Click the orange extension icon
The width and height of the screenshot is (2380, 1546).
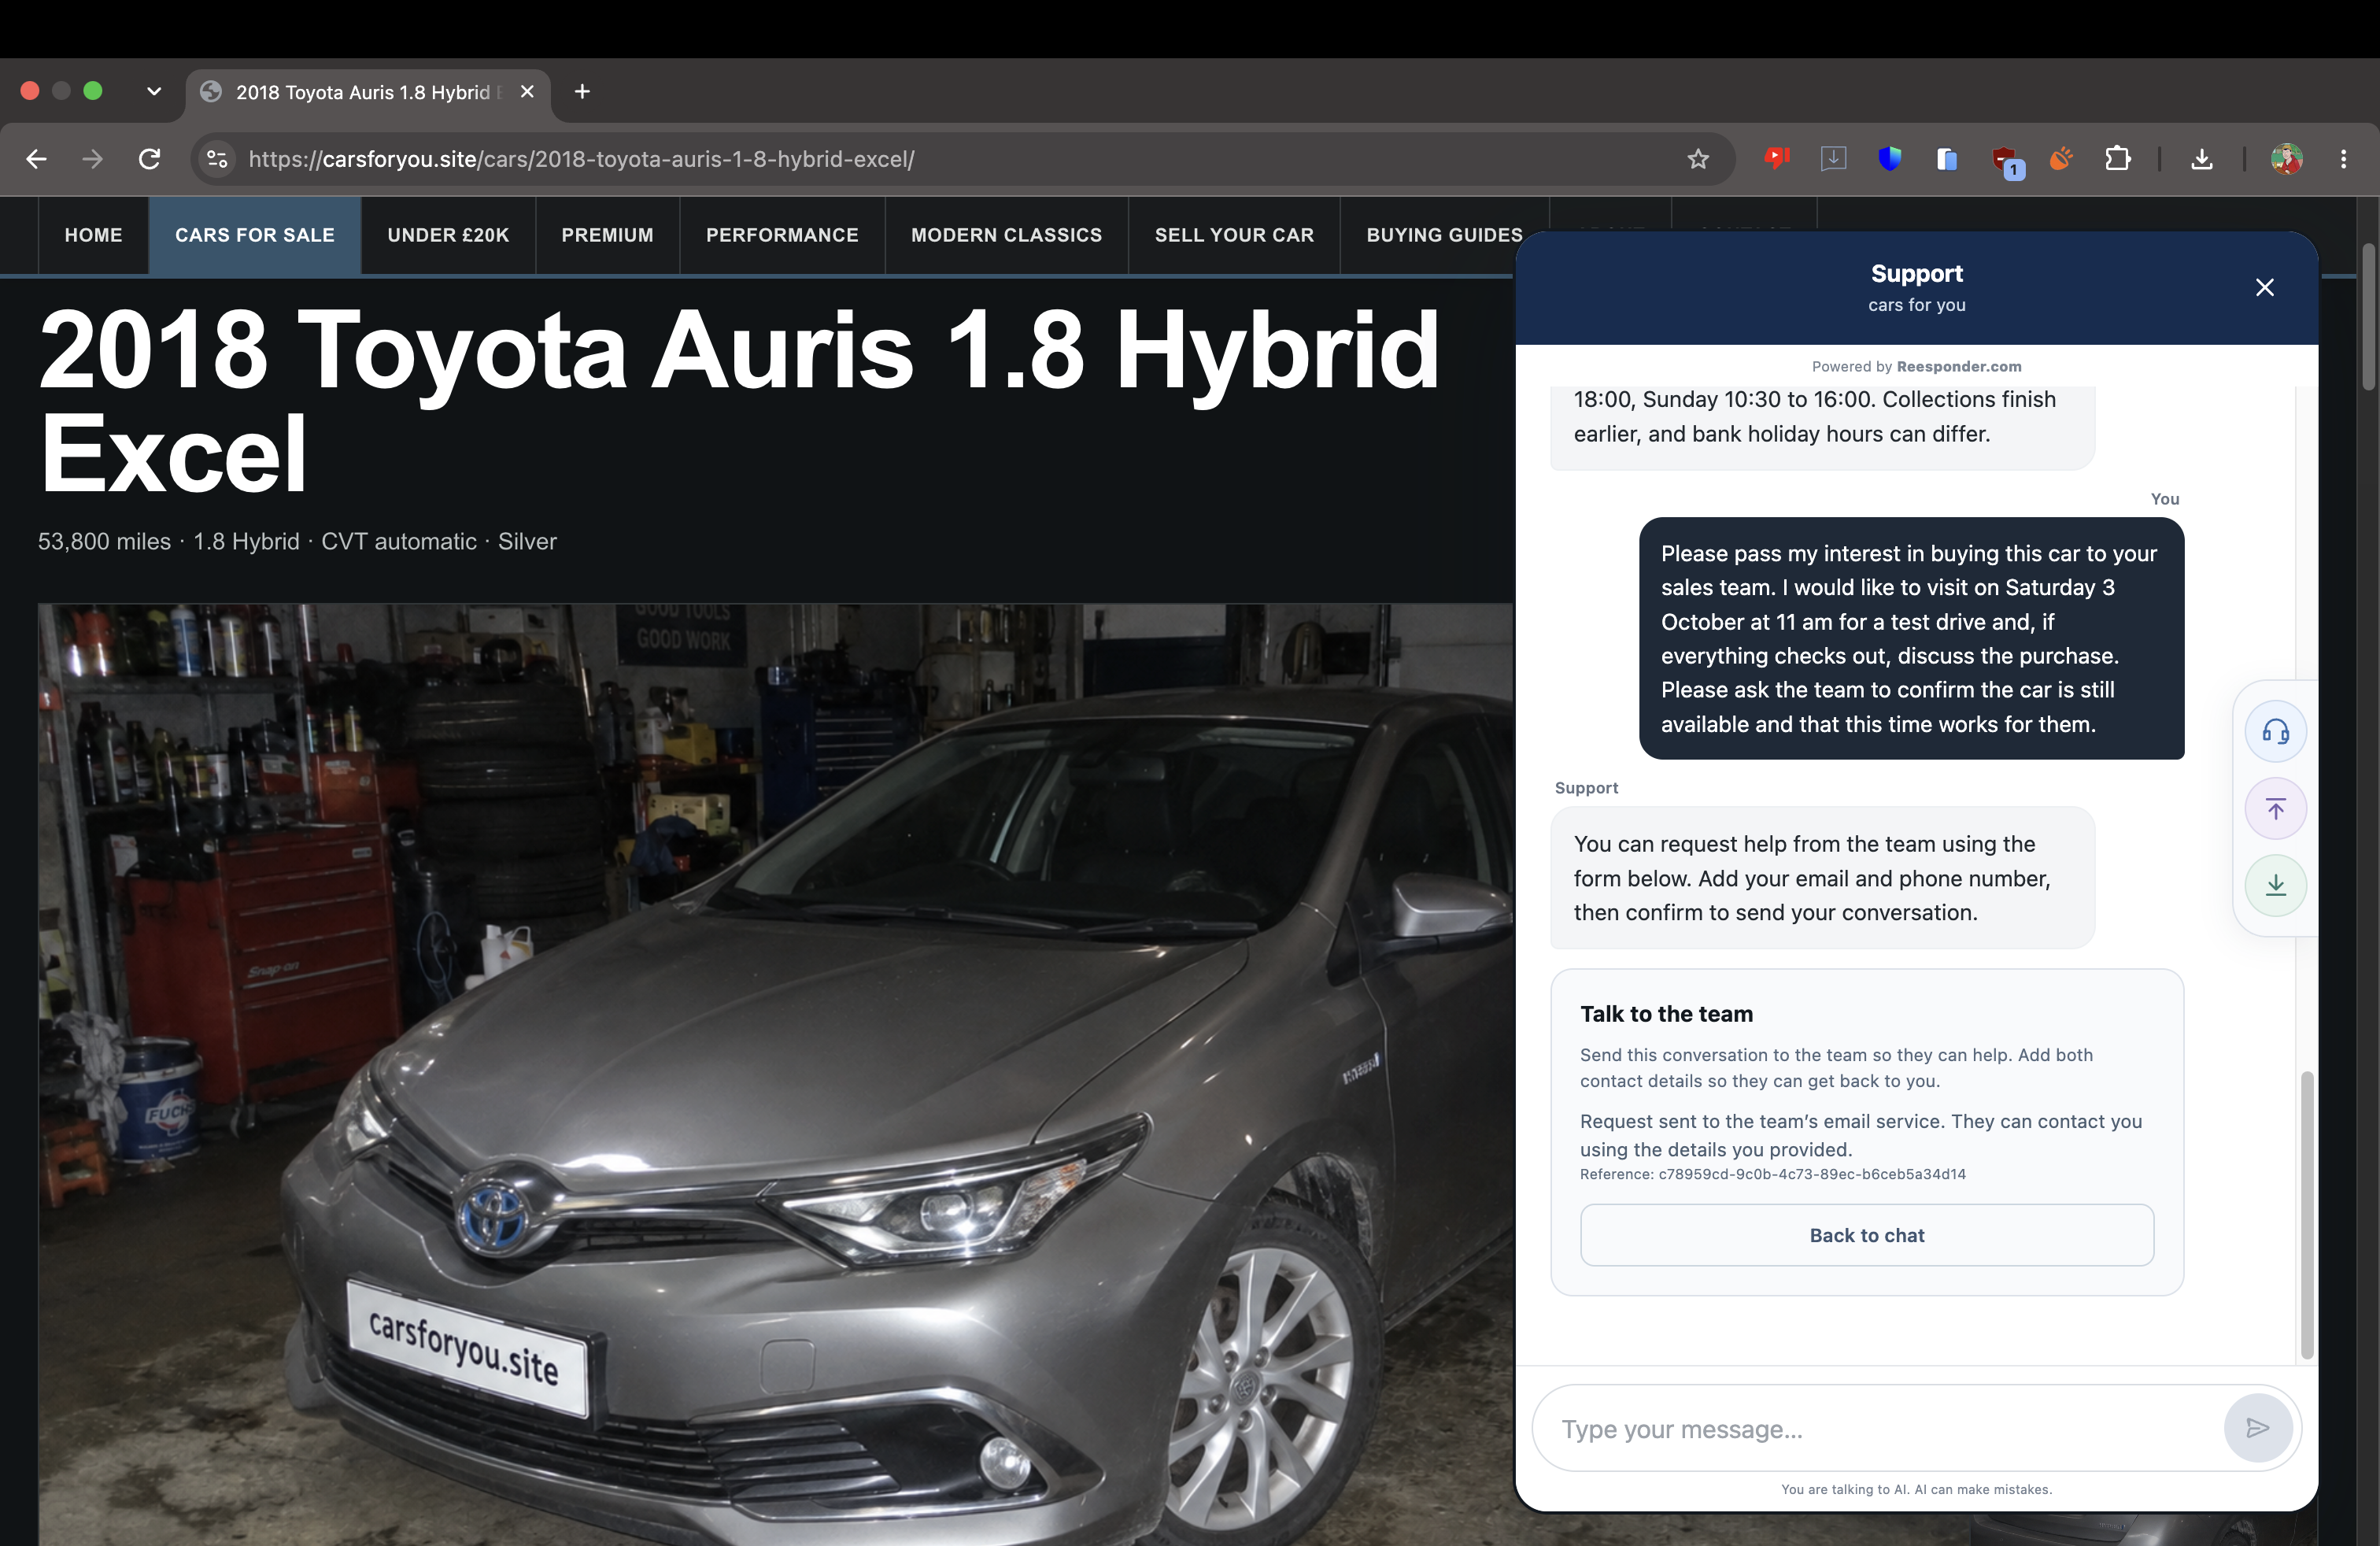tap(2060, 158)
